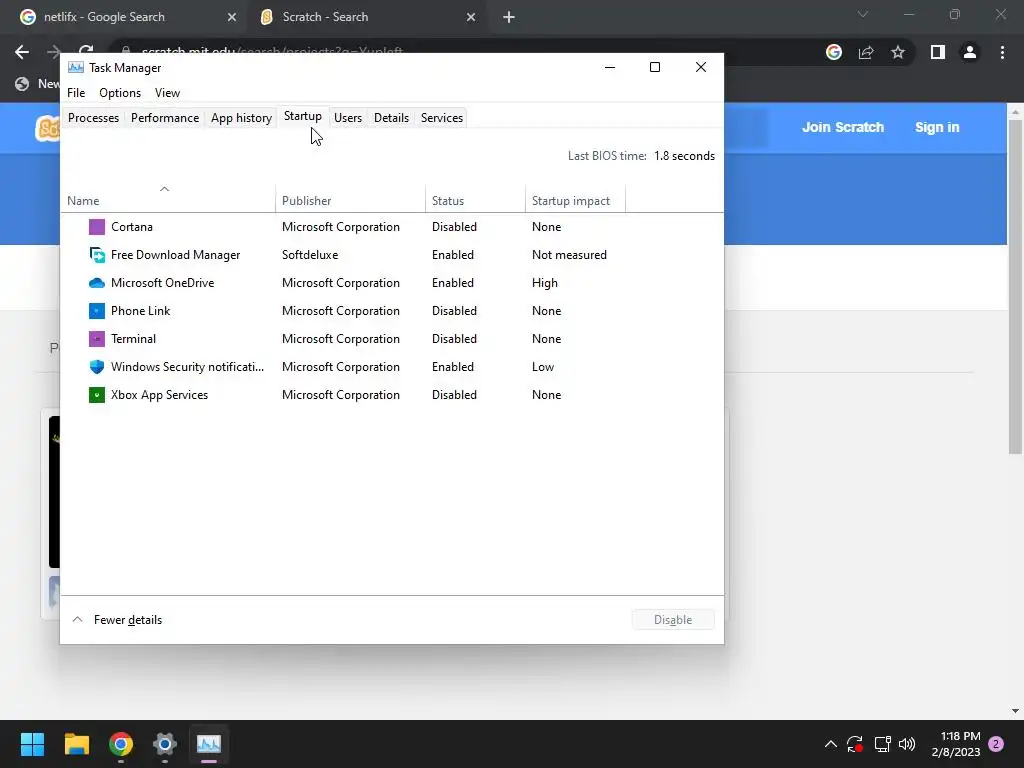Select the Startup tab
The width and height of the screenshot is (1024, 768).
[302, 116]
